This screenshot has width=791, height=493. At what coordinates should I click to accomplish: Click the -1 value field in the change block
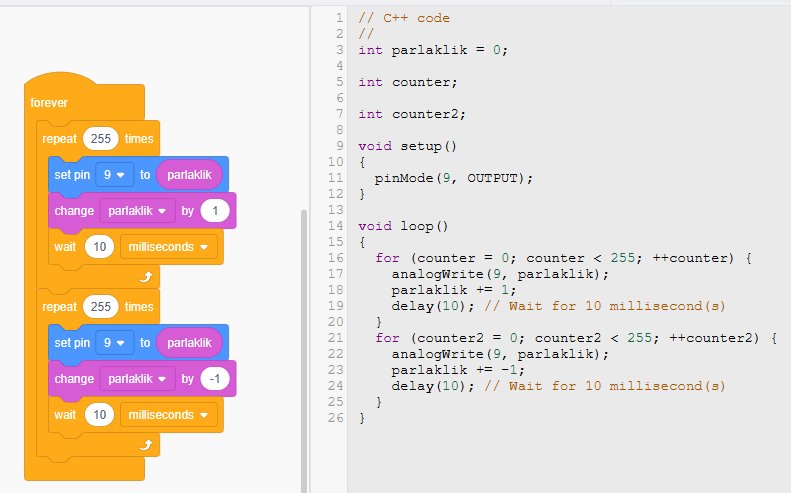(215, 379)
